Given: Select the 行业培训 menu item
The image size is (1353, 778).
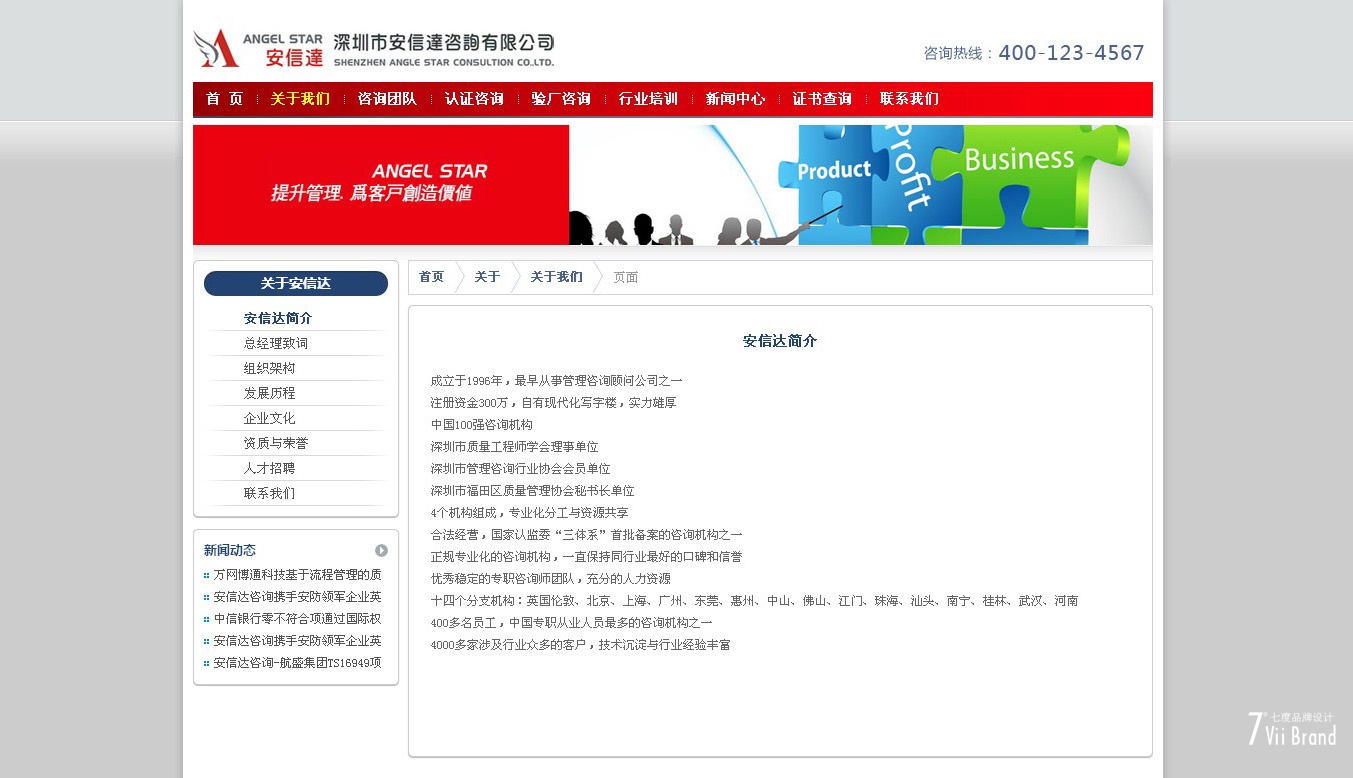Looking at the screenshot, I should coord(648,99).
